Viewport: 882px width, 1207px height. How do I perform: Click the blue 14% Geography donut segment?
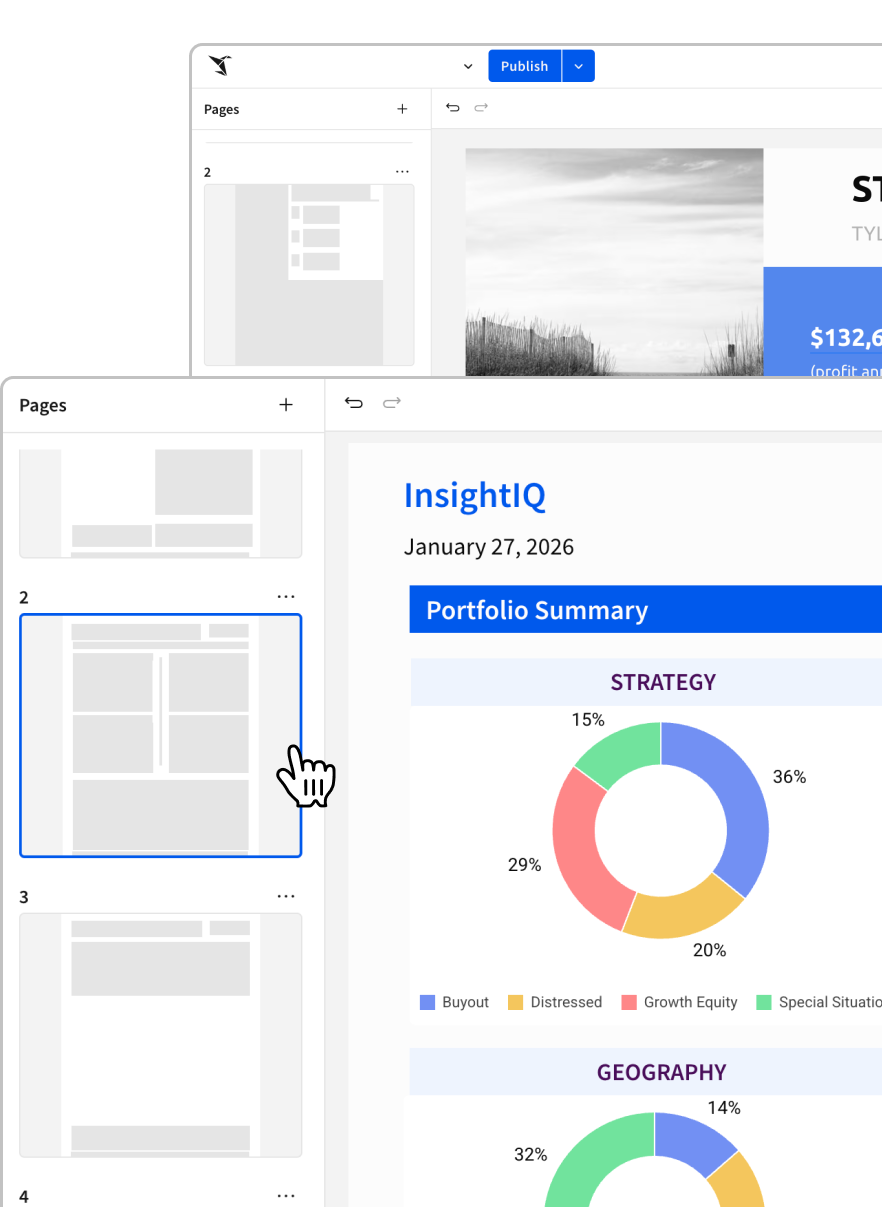692,1140
